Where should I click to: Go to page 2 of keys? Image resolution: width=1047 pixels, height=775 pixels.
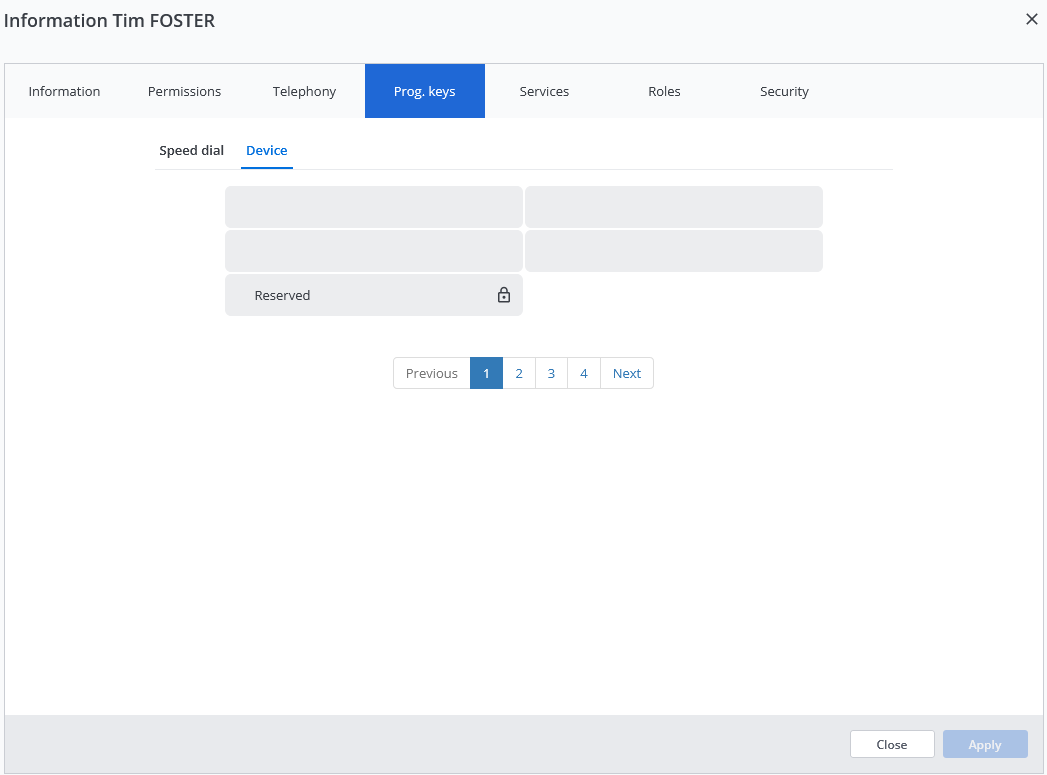pos(518,373)
